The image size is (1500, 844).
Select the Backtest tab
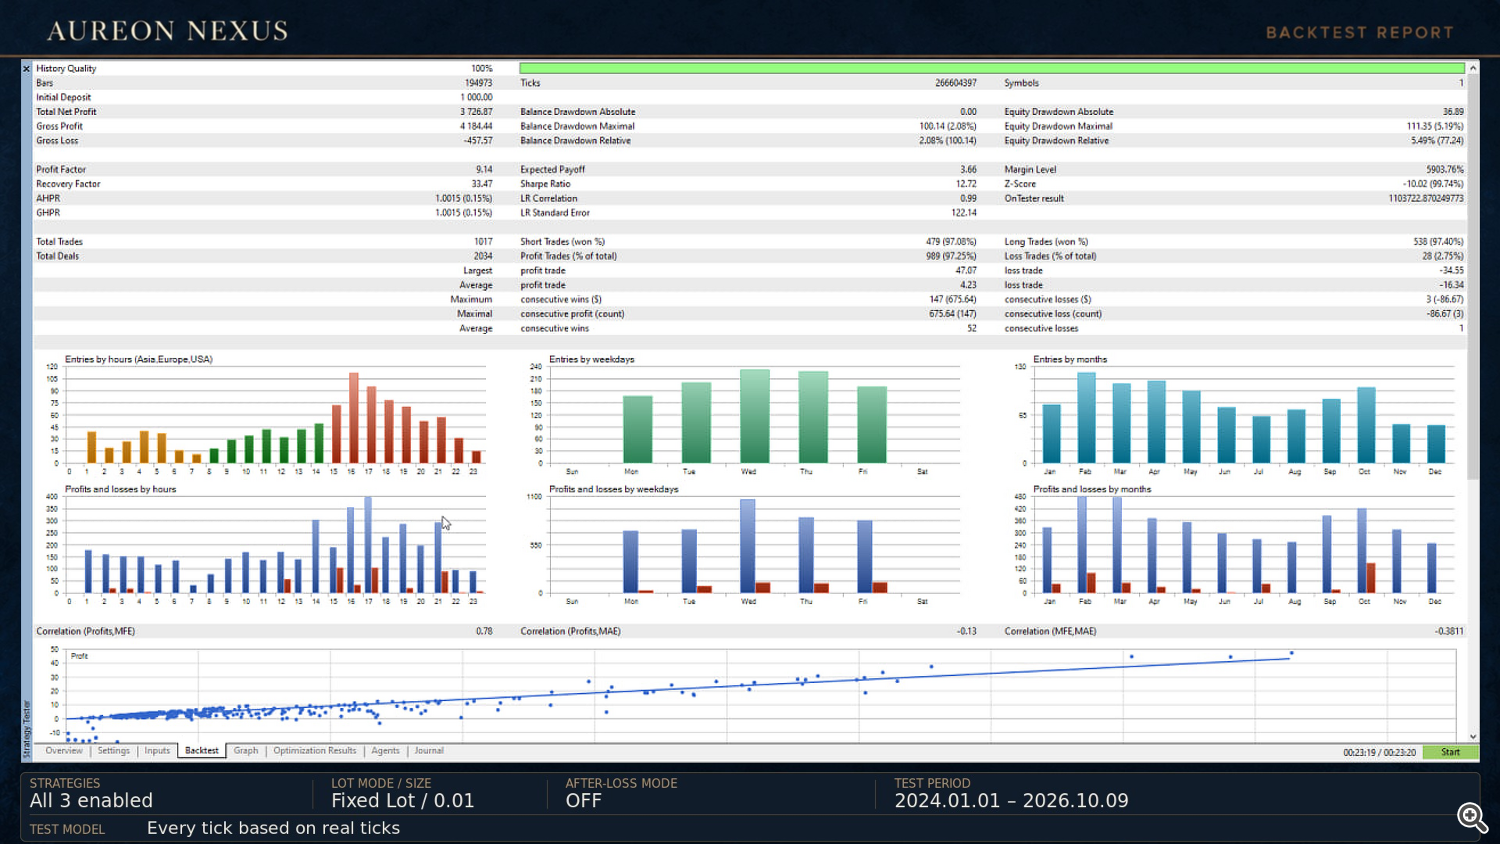pos(202,751)
